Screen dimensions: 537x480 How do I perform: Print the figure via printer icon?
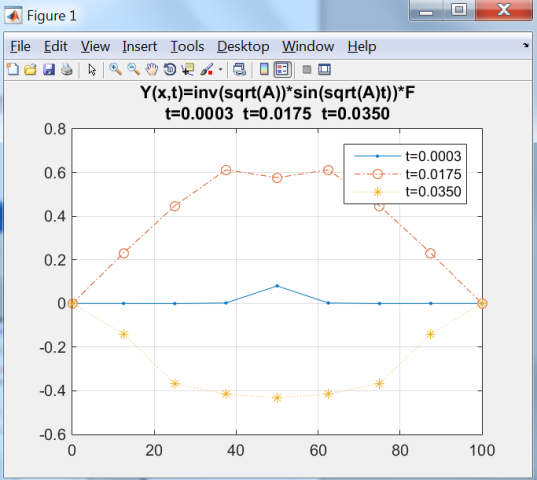pos(67,70)
